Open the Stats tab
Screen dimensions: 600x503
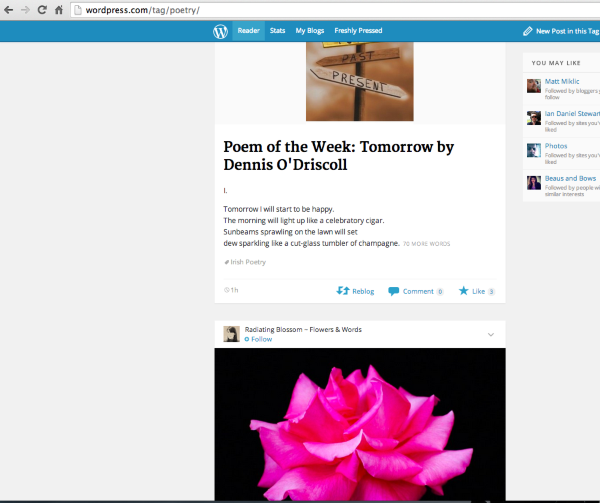[x=277, y=31]
